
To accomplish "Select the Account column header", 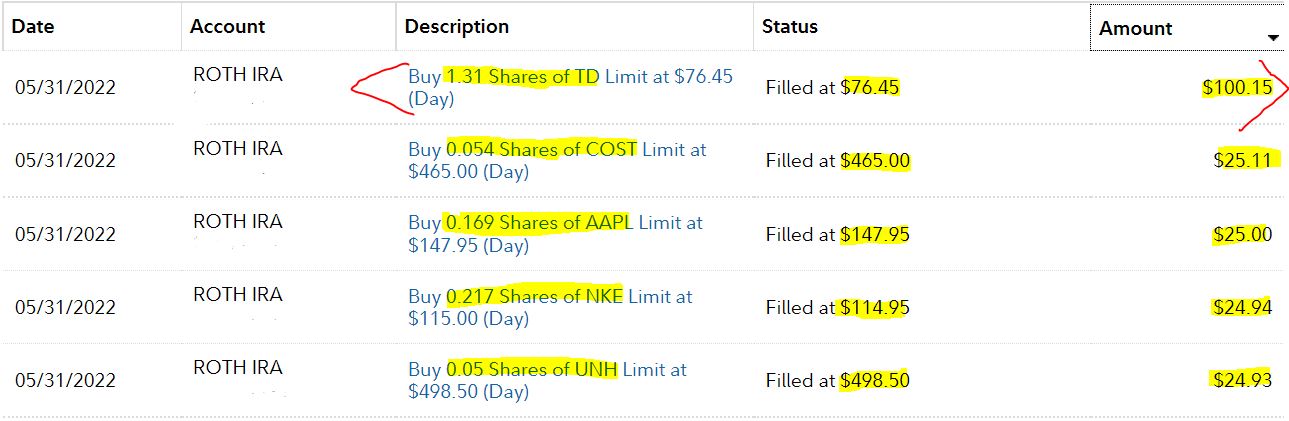I will pyautogui.click(x=228, y=27).
